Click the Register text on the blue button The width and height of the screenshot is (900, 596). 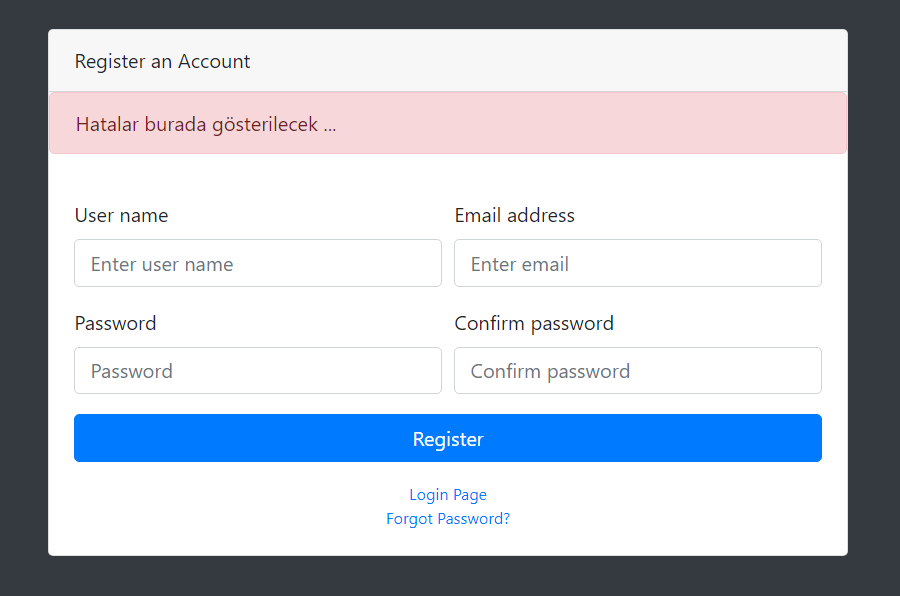click(448, 439)
